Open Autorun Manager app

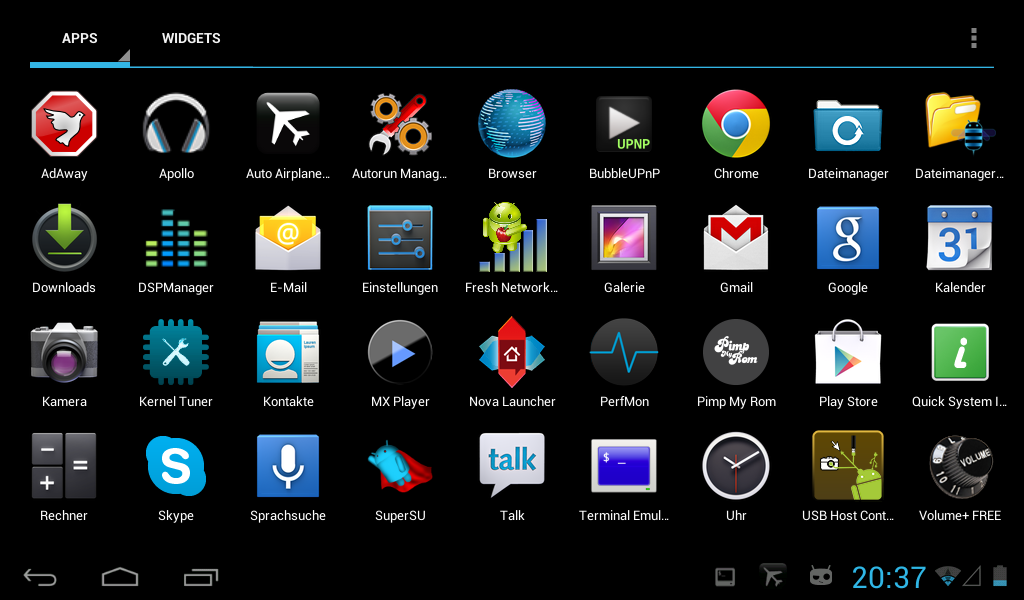pos(400,124)
